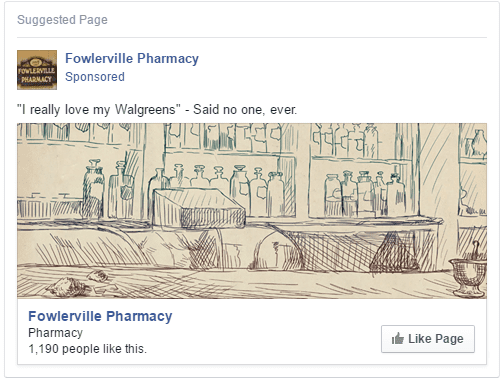Open the pharmacy sketch ad image

click(252, 211)
